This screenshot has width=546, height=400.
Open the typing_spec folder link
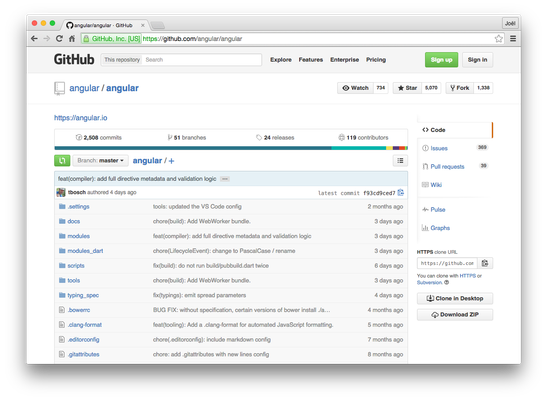click(83, 295)
